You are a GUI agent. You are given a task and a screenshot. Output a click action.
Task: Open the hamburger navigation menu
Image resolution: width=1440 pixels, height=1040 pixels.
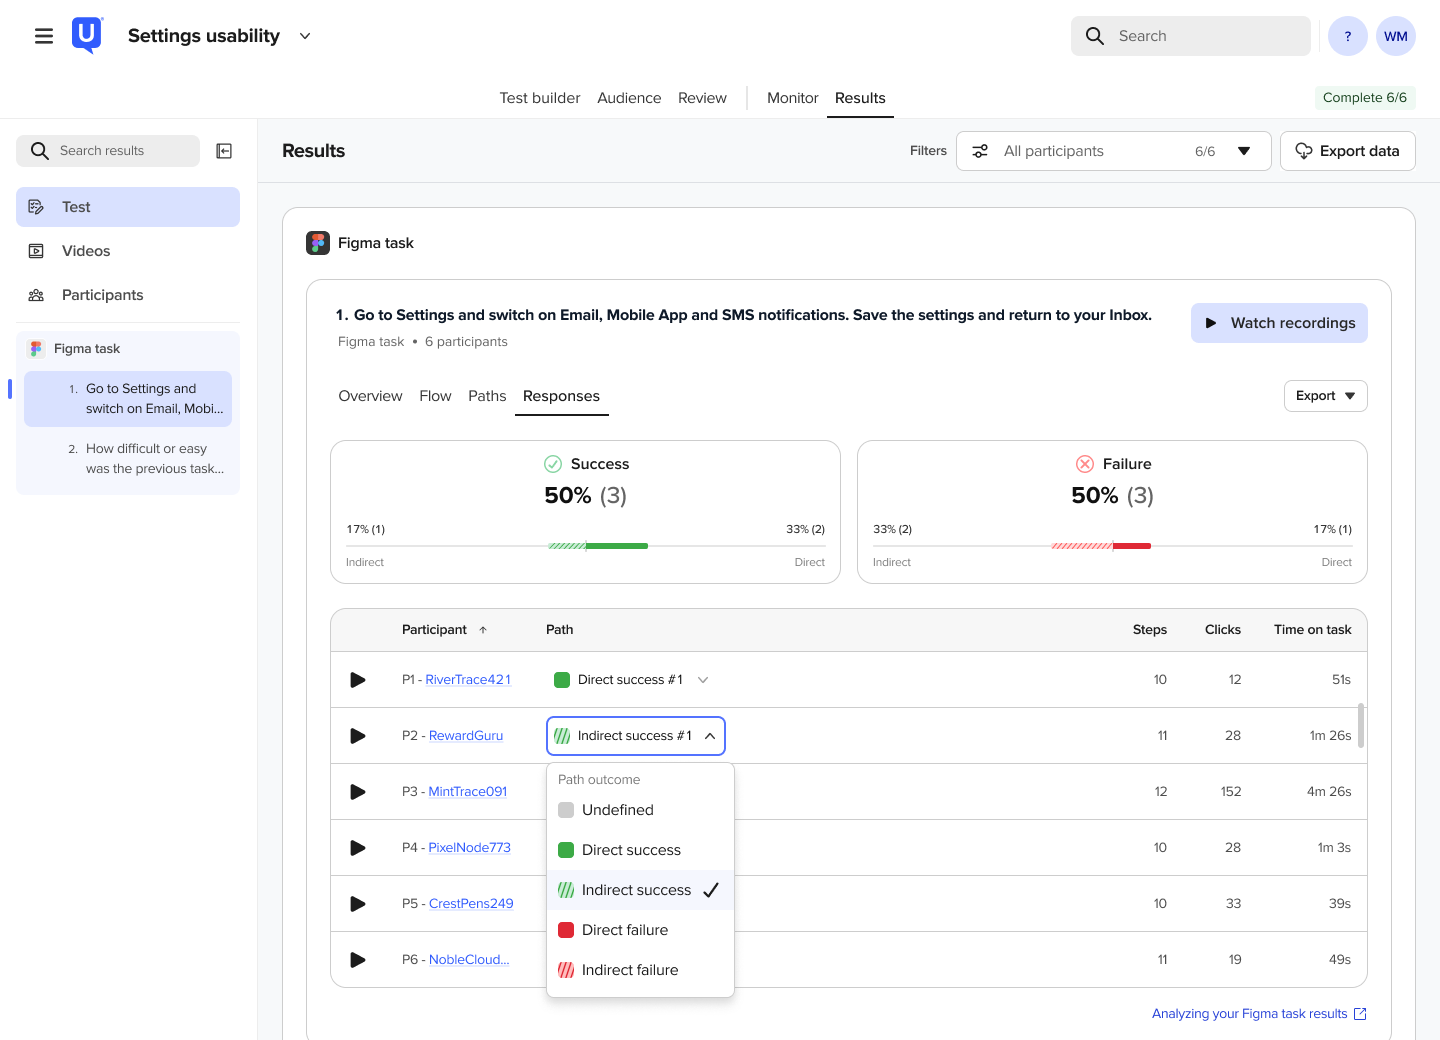pos(44,36)
